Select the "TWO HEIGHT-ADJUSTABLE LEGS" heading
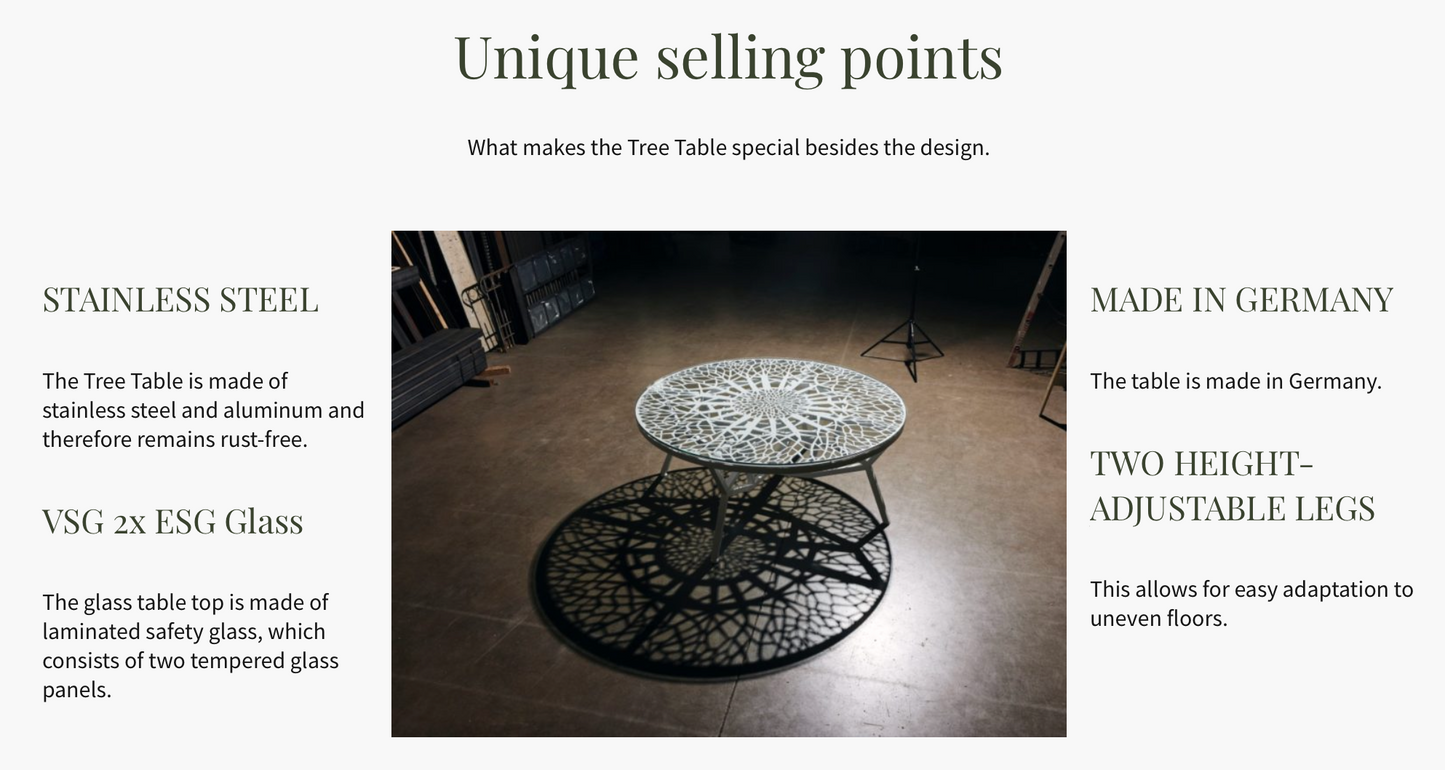This screenshot has height=770, width=1445. [1232, 485]
